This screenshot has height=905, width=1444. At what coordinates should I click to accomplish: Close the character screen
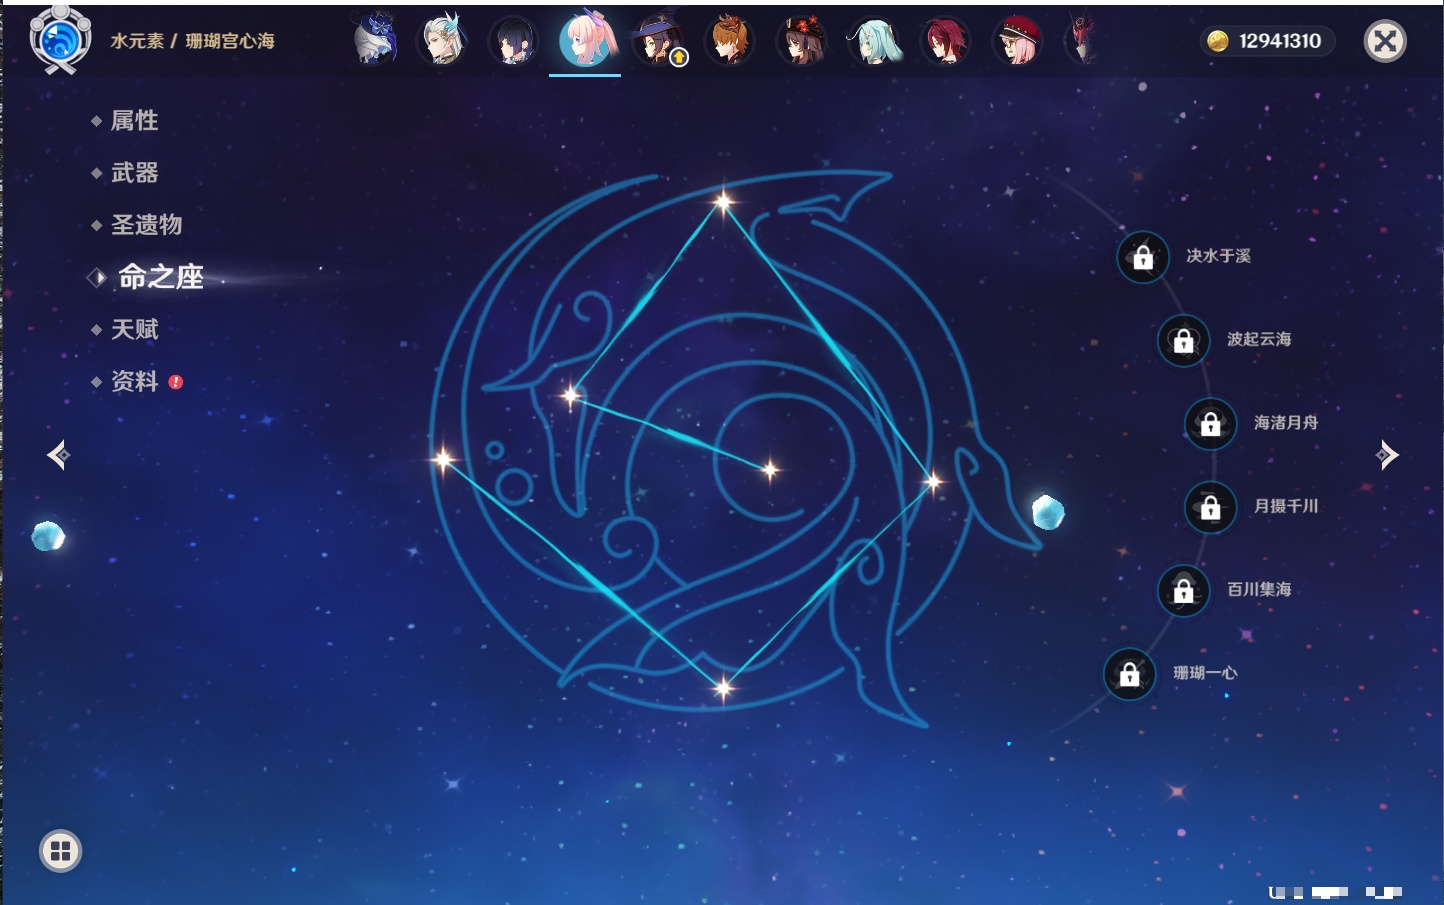tap(1385, 41)
